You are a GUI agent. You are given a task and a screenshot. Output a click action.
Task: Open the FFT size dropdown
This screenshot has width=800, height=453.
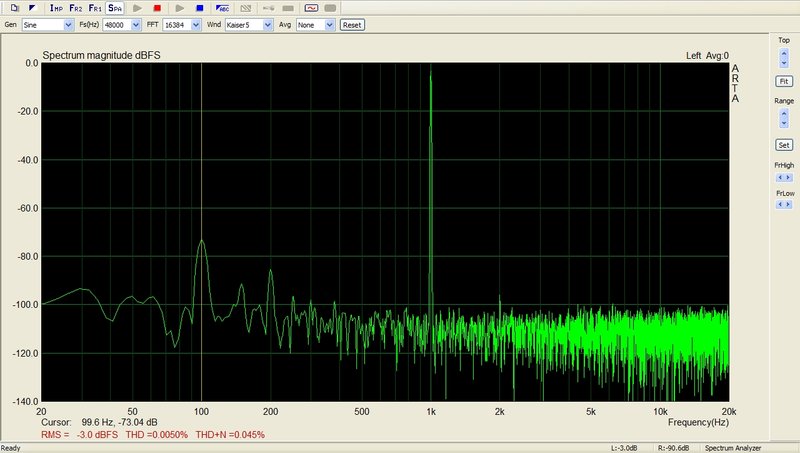196,25
